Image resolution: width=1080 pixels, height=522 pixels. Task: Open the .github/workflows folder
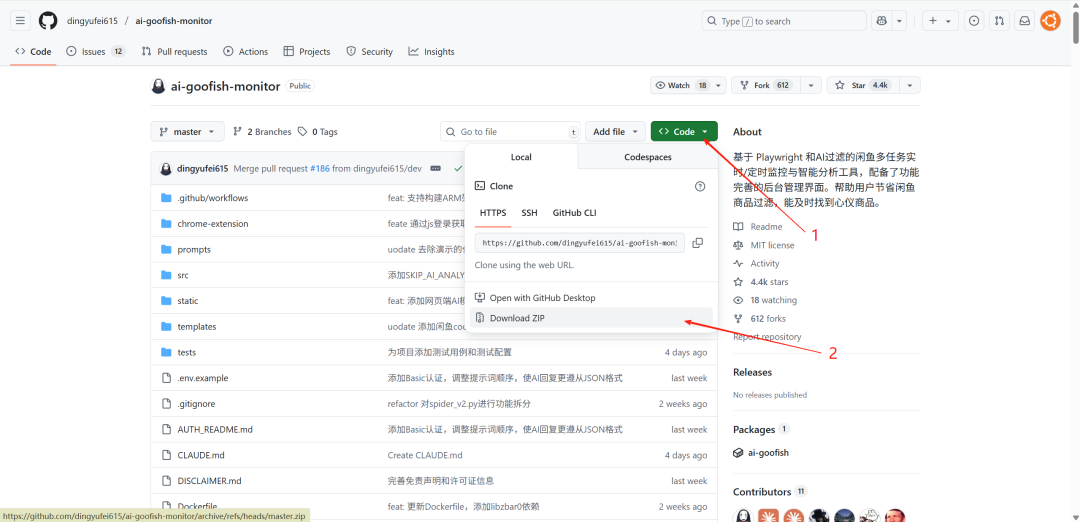click(212, 198)
